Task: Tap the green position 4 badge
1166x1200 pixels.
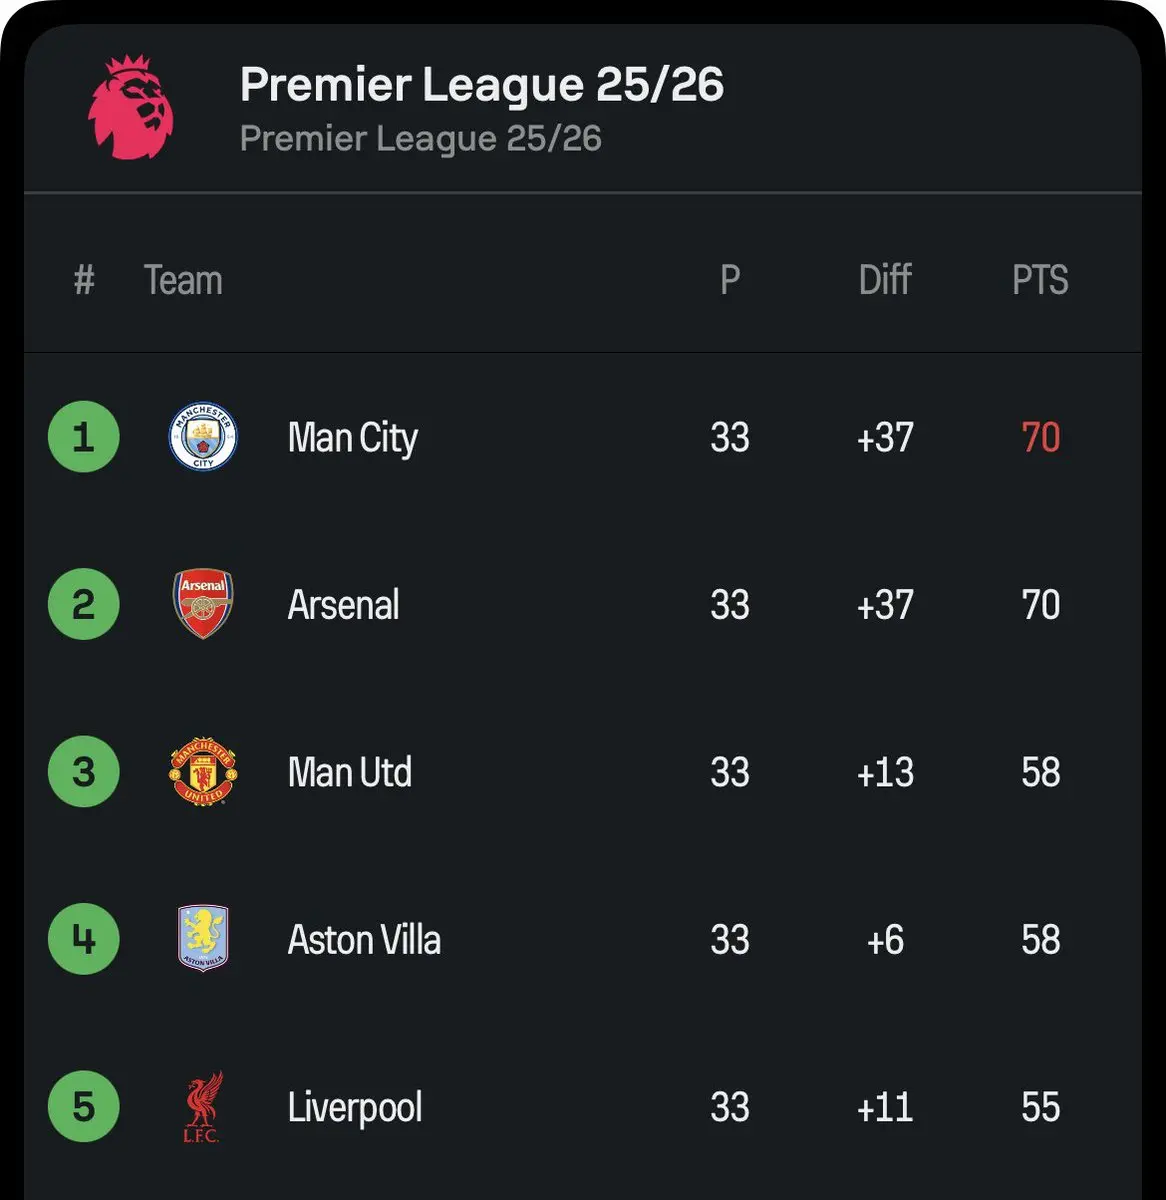Action: (84, 939)
